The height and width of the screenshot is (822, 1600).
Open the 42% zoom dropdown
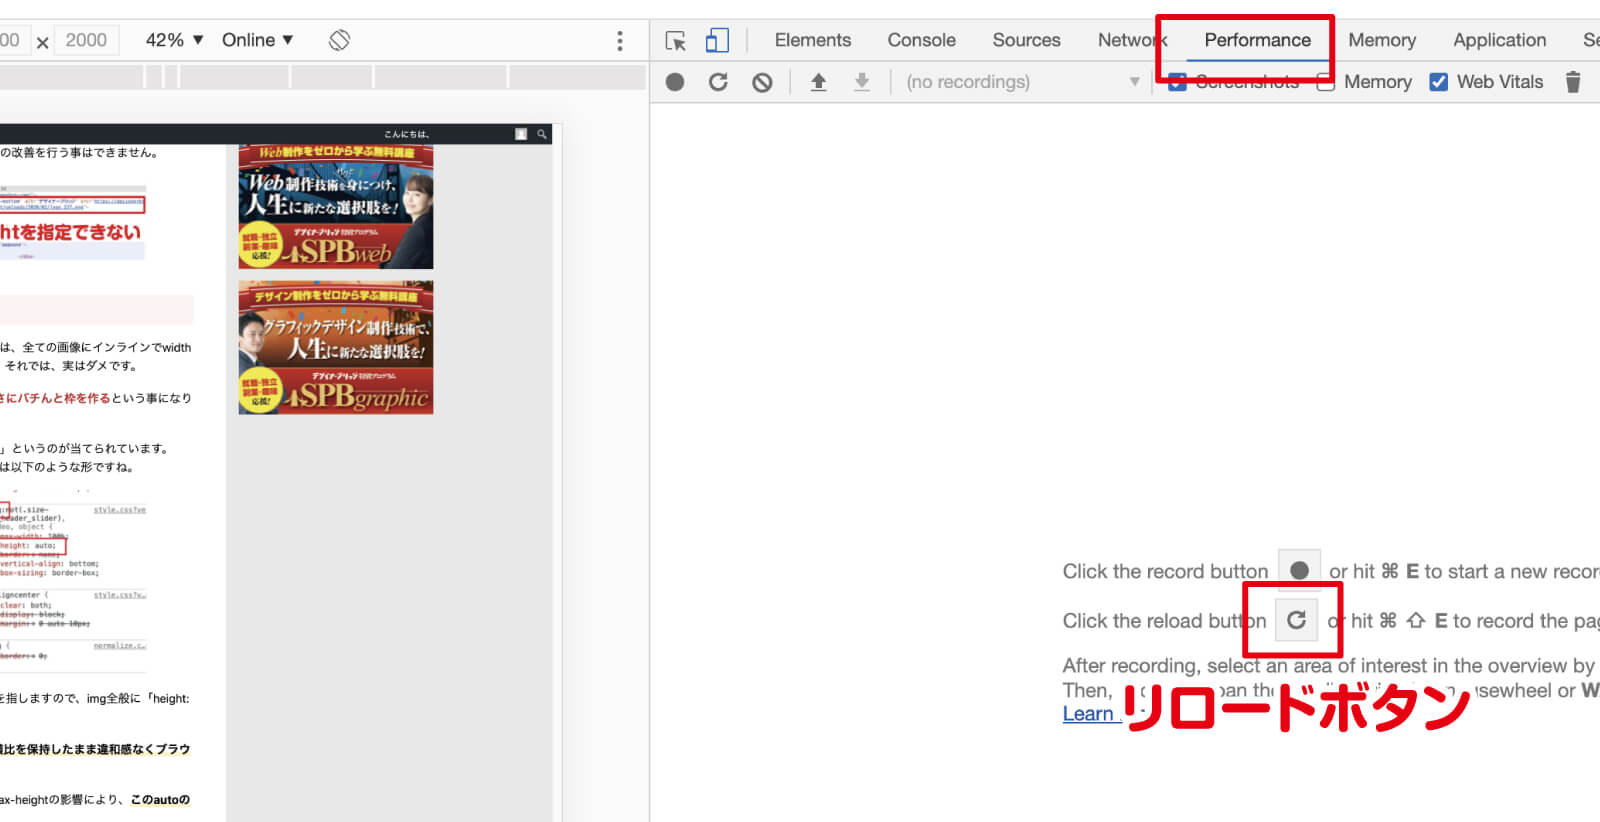[174, 40]
